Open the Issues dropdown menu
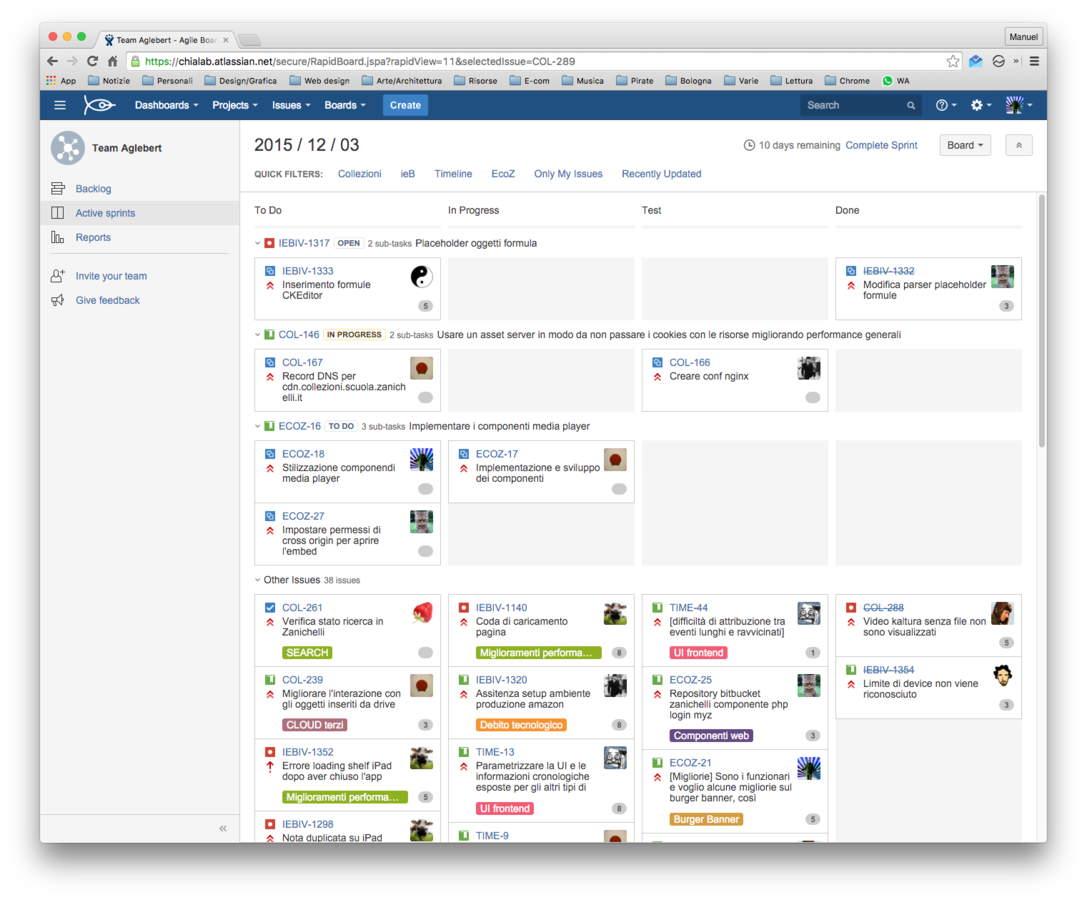Image resolution: width=1087 pixels, height=900 pixels. pyautogui.click(x=291, y=105)
